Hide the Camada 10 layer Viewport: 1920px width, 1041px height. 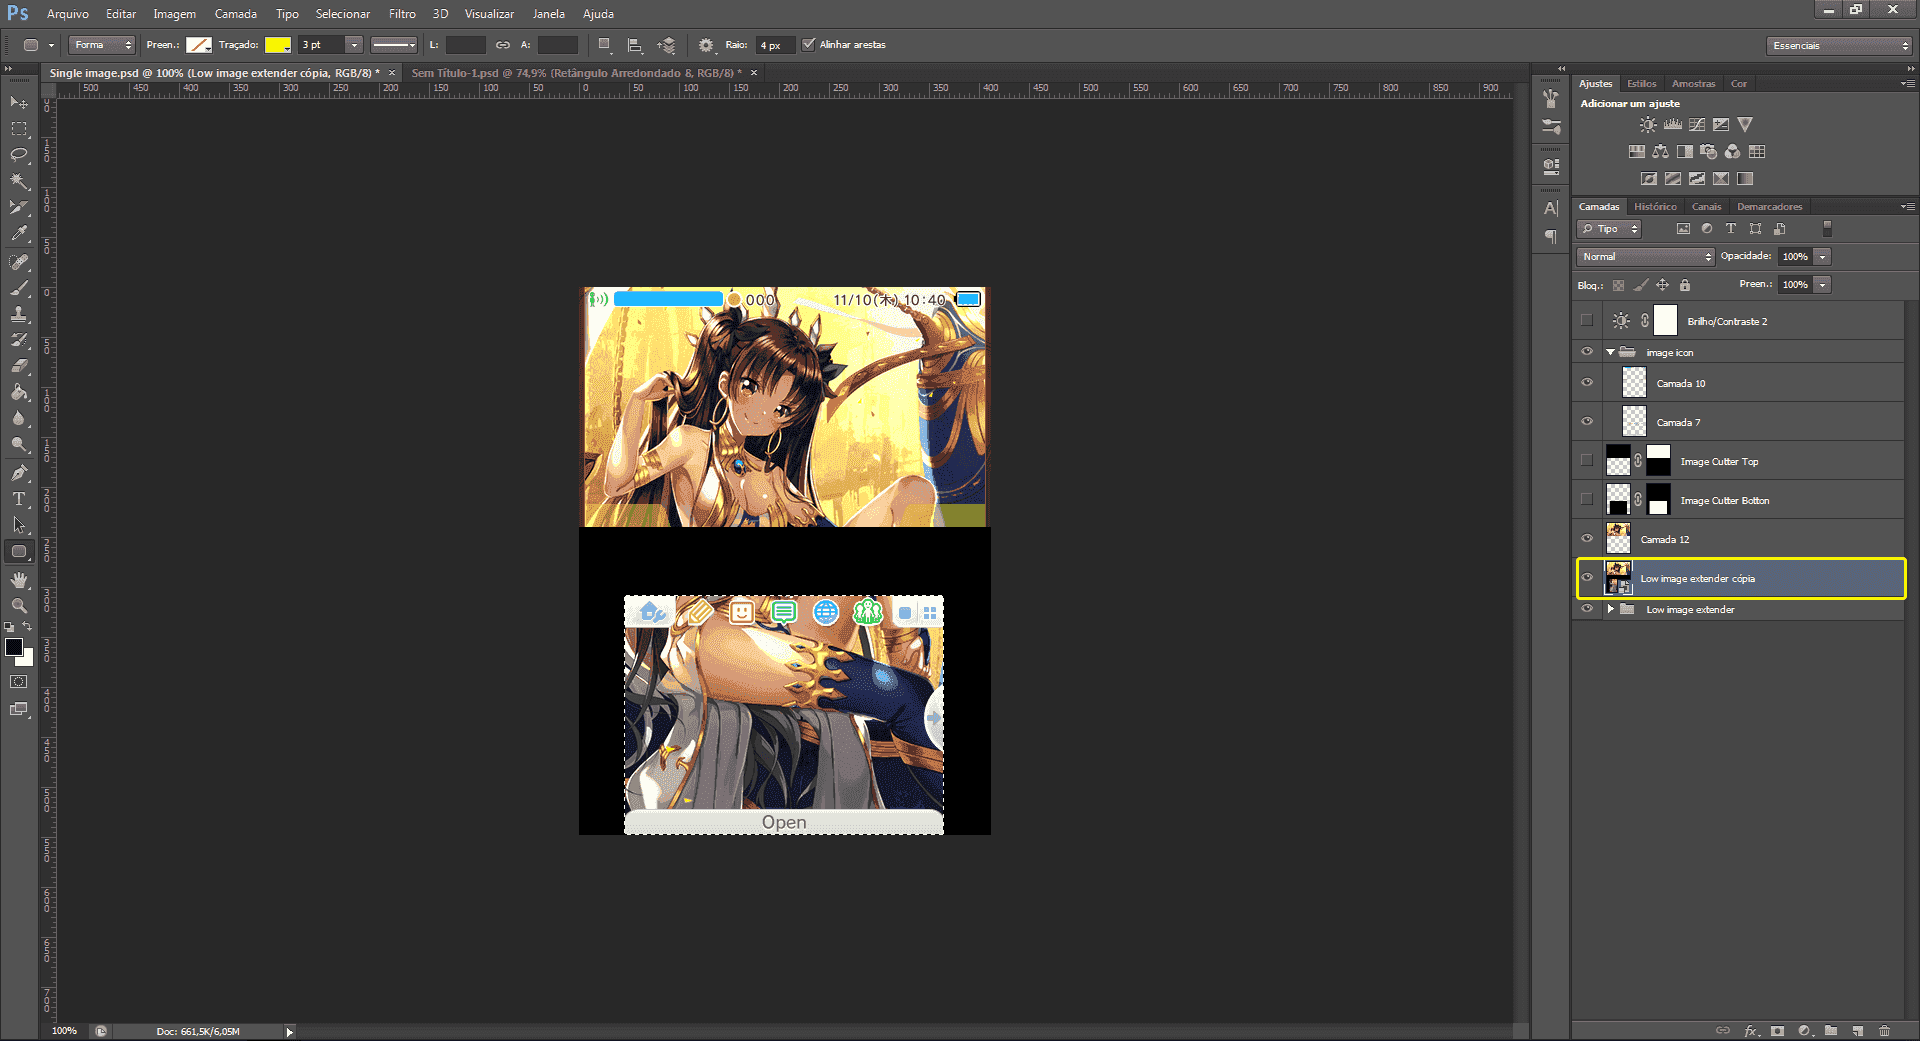tap(1587, 383)
